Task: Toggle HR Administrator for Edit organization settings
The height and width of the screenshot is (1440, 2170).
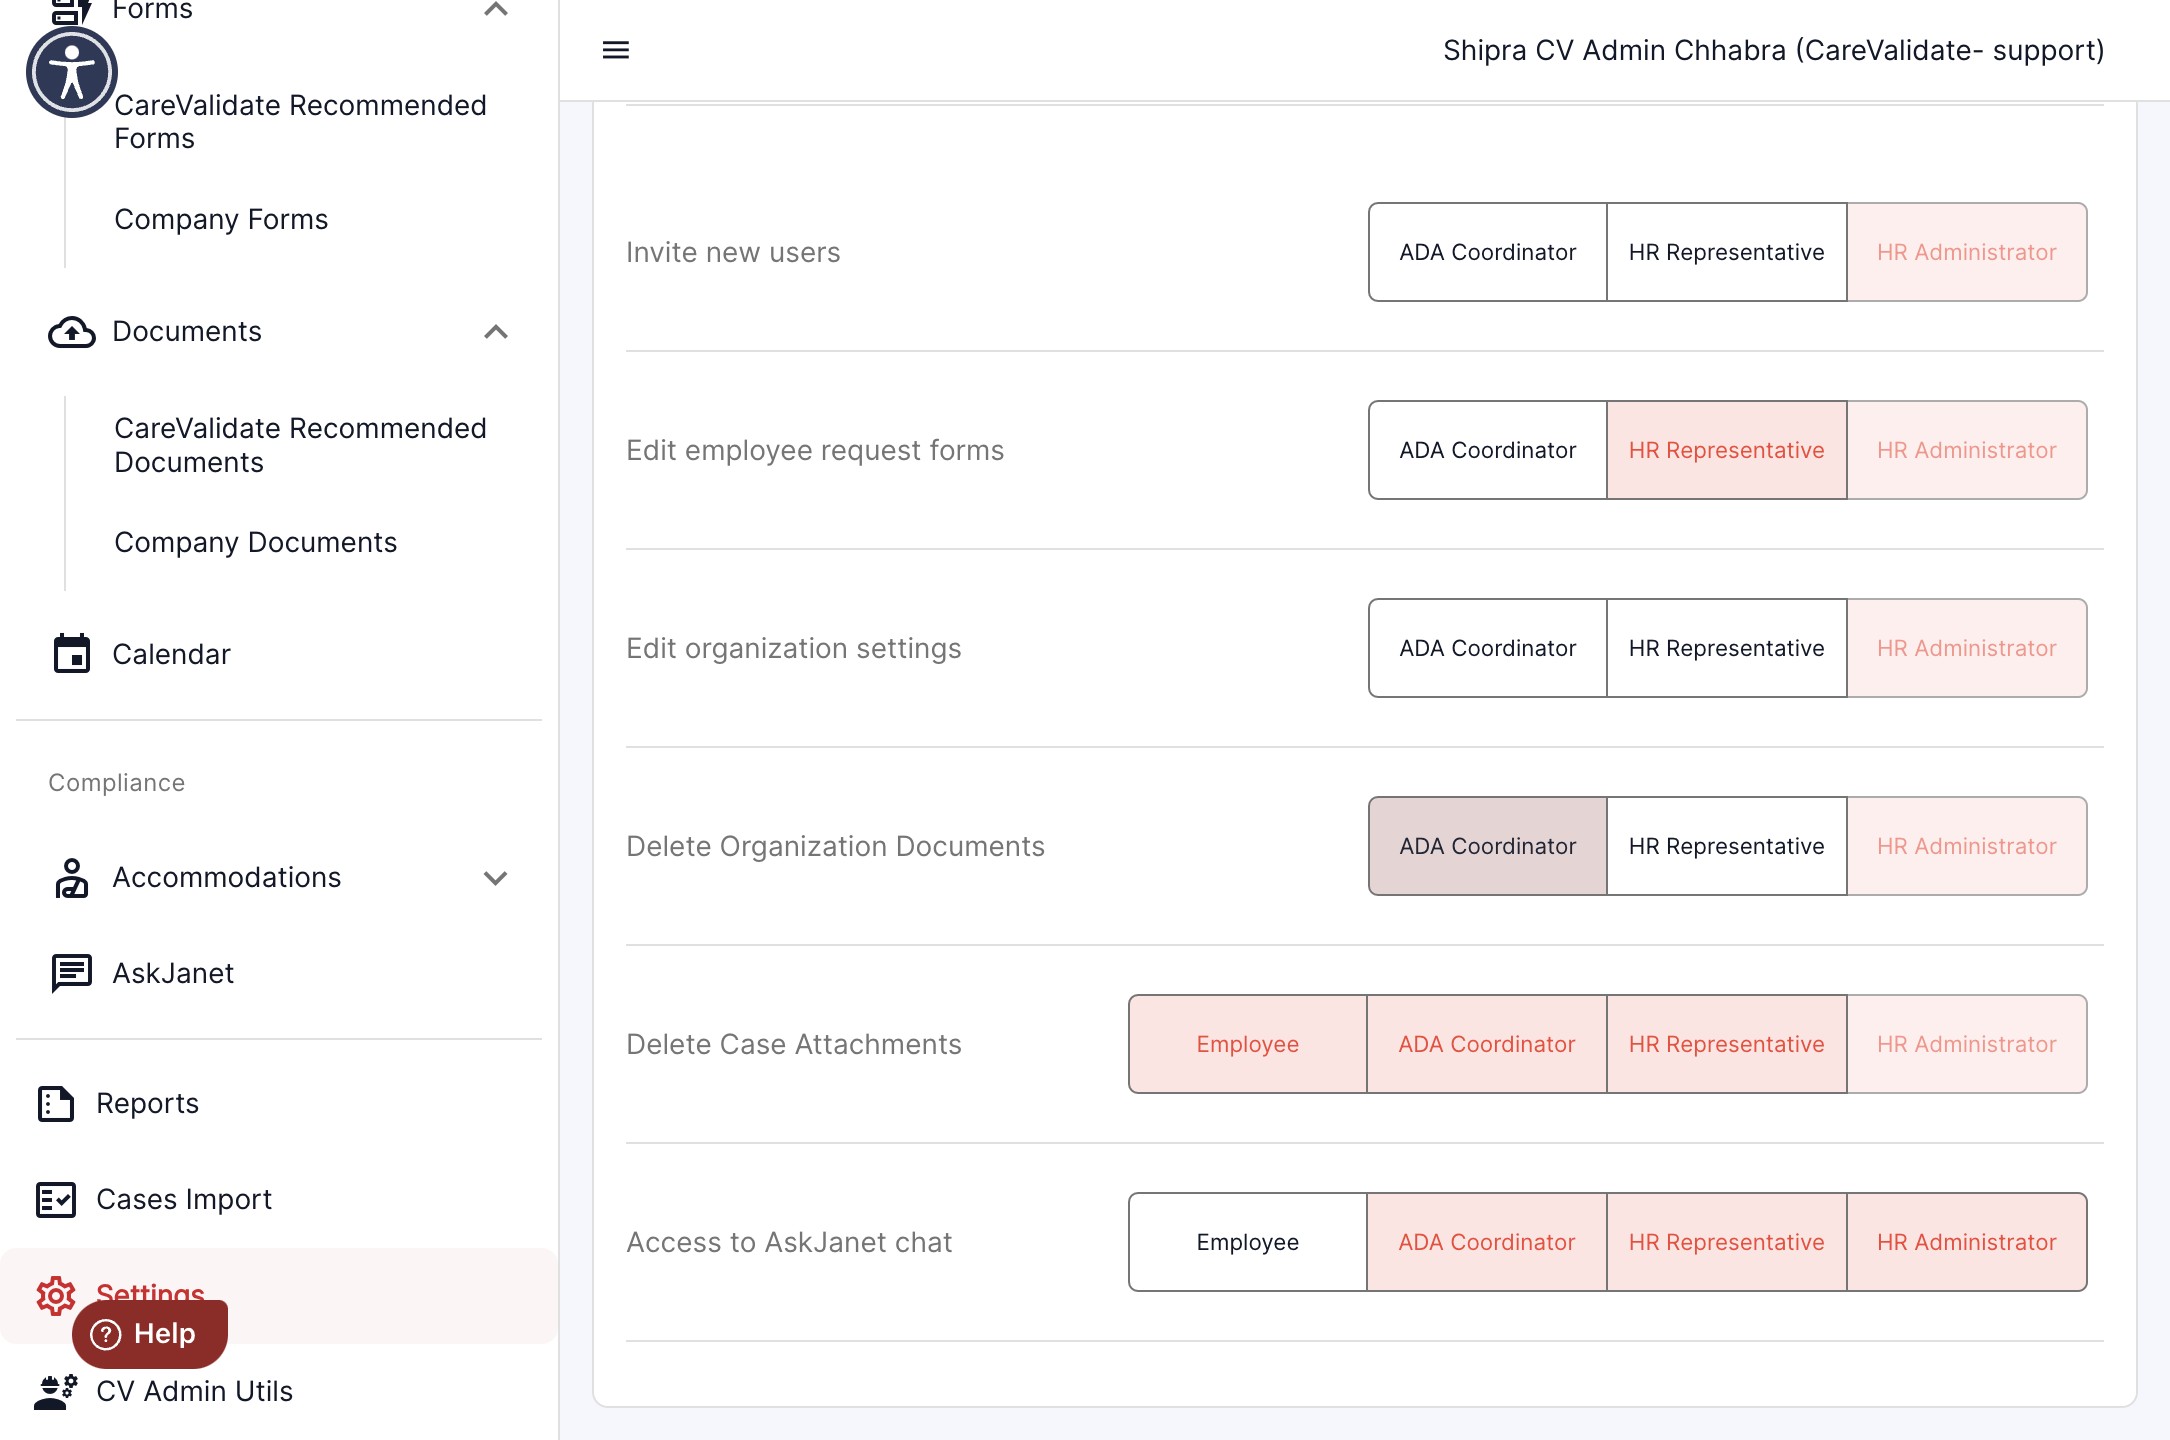Action: 1967,648
